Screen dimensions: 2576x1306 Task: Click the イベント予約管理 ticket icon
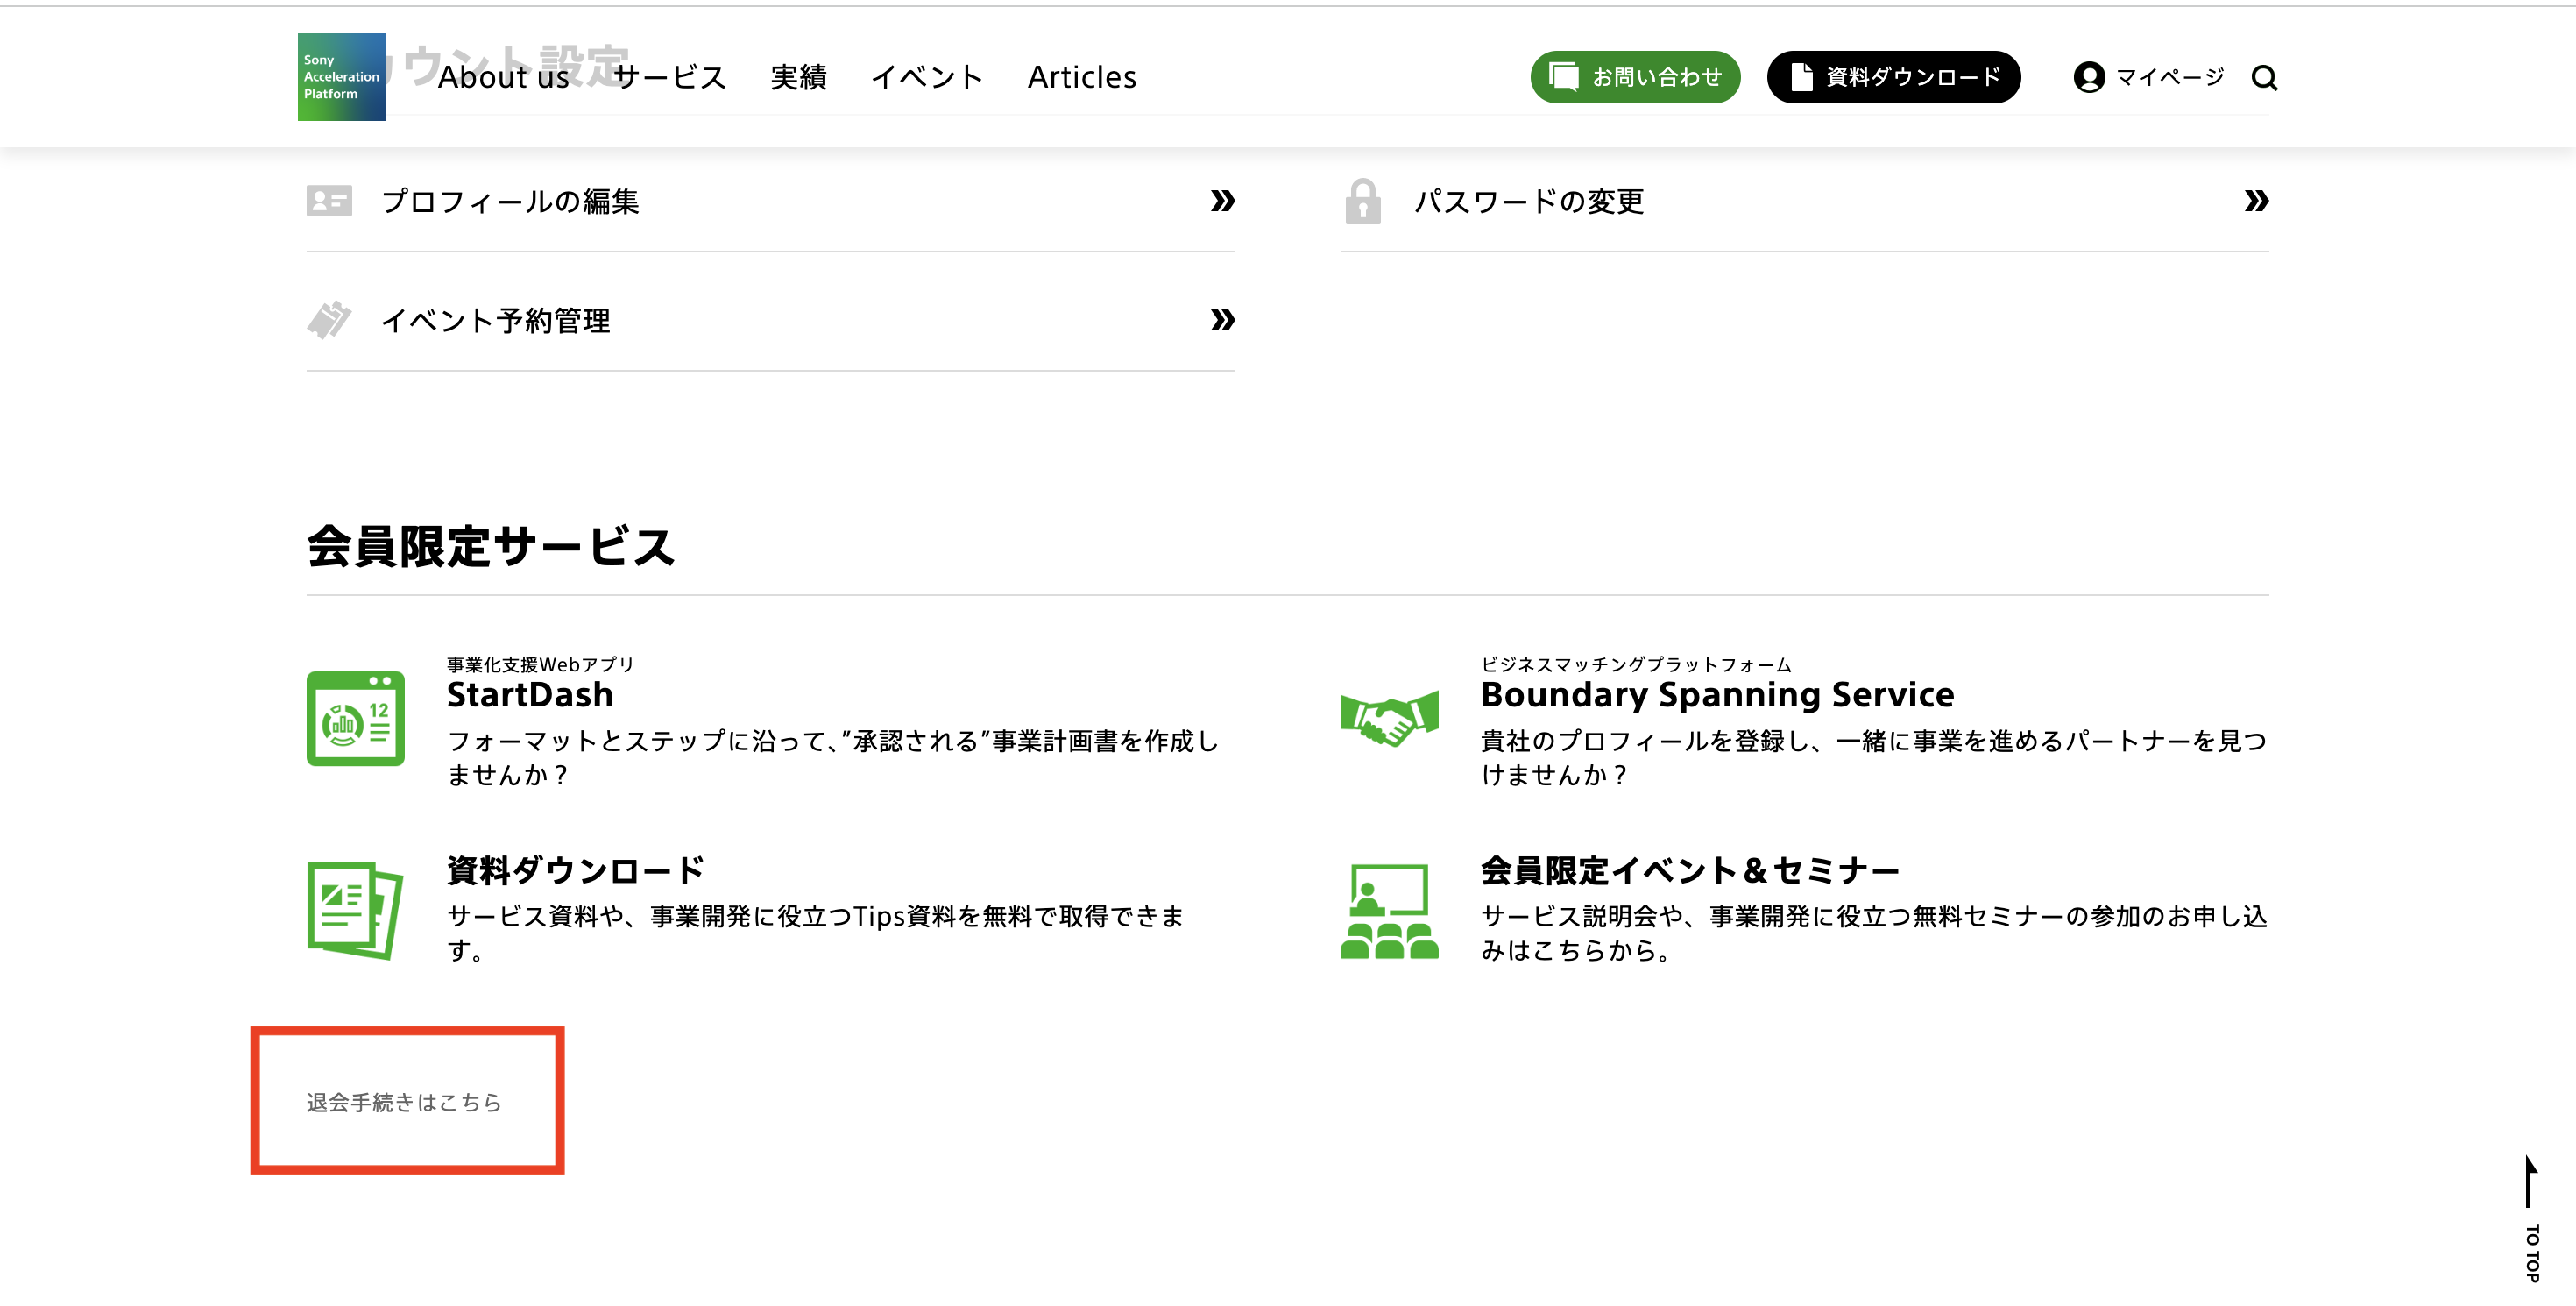pos(331,321)
